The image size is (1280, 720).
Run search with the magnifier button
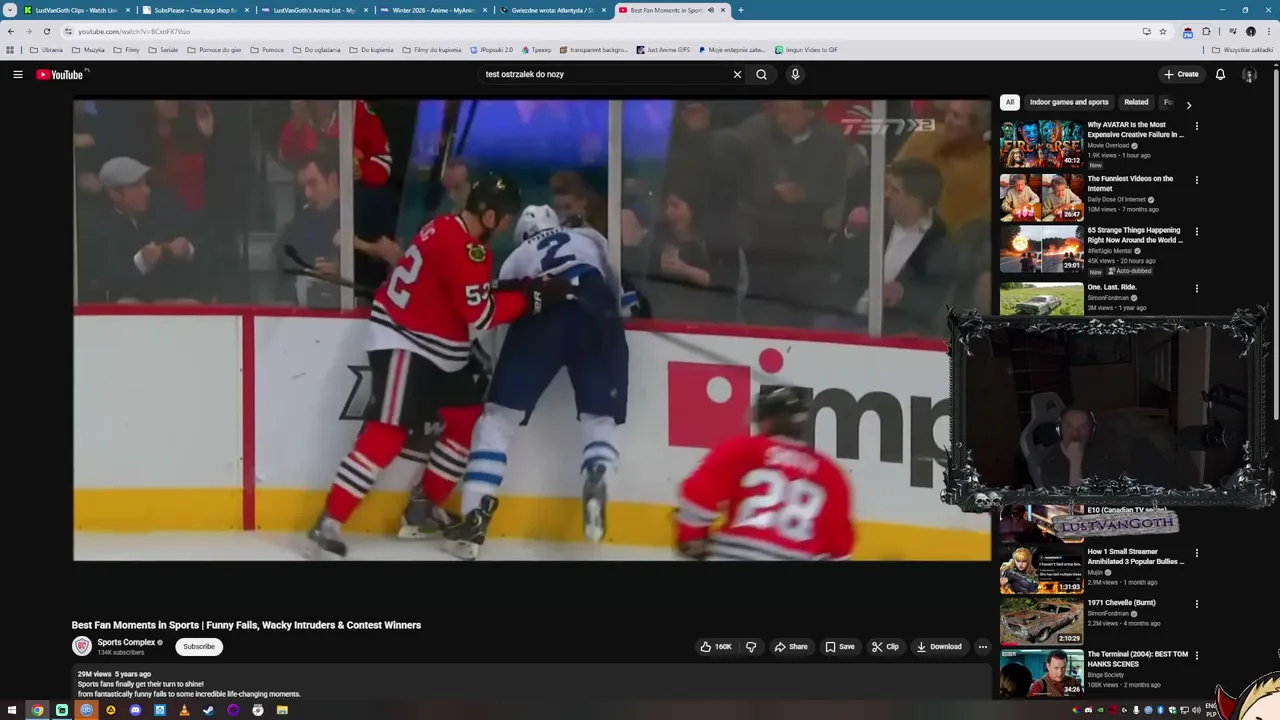[762, 74]
